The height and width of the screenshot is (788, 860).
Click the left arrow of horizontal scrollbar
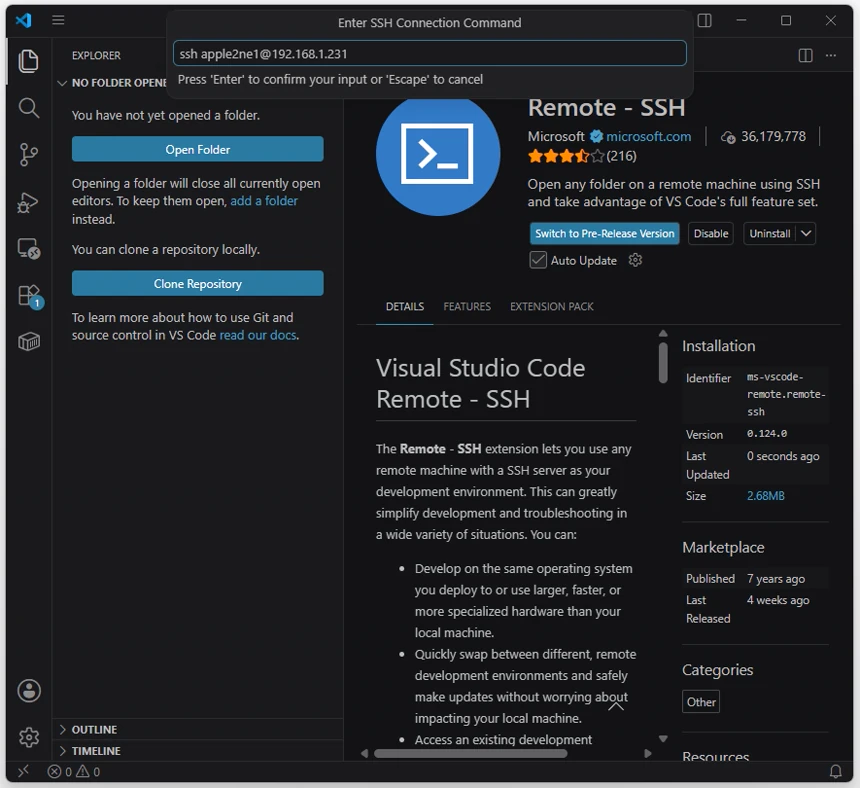[365, 753]
